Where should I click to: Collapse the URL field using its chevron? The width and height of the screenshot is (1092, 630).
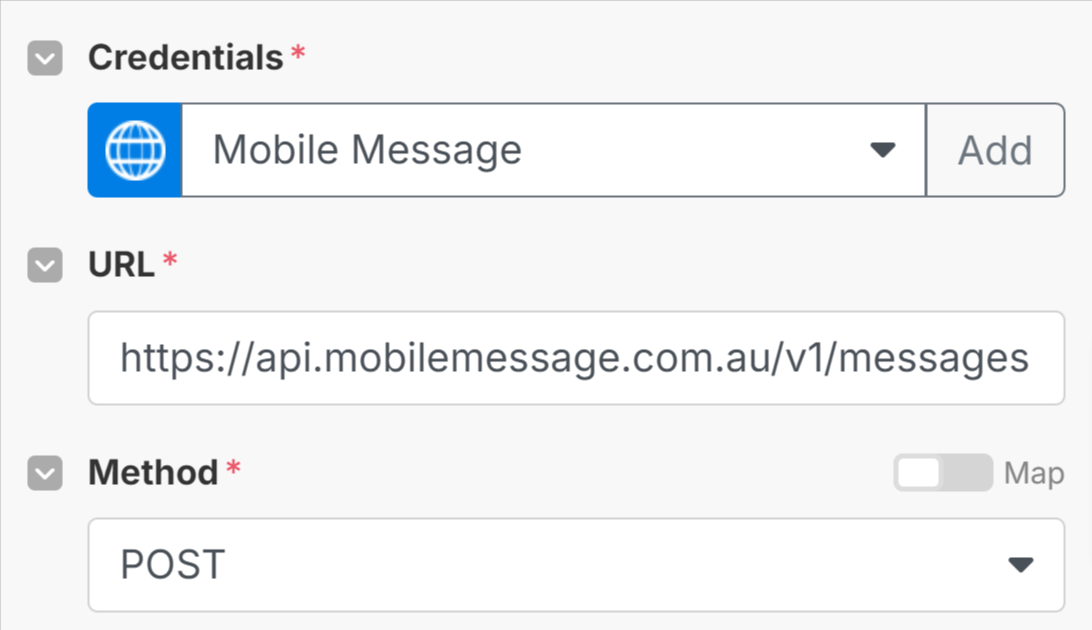pyautogui.click(x=45, y=265)
